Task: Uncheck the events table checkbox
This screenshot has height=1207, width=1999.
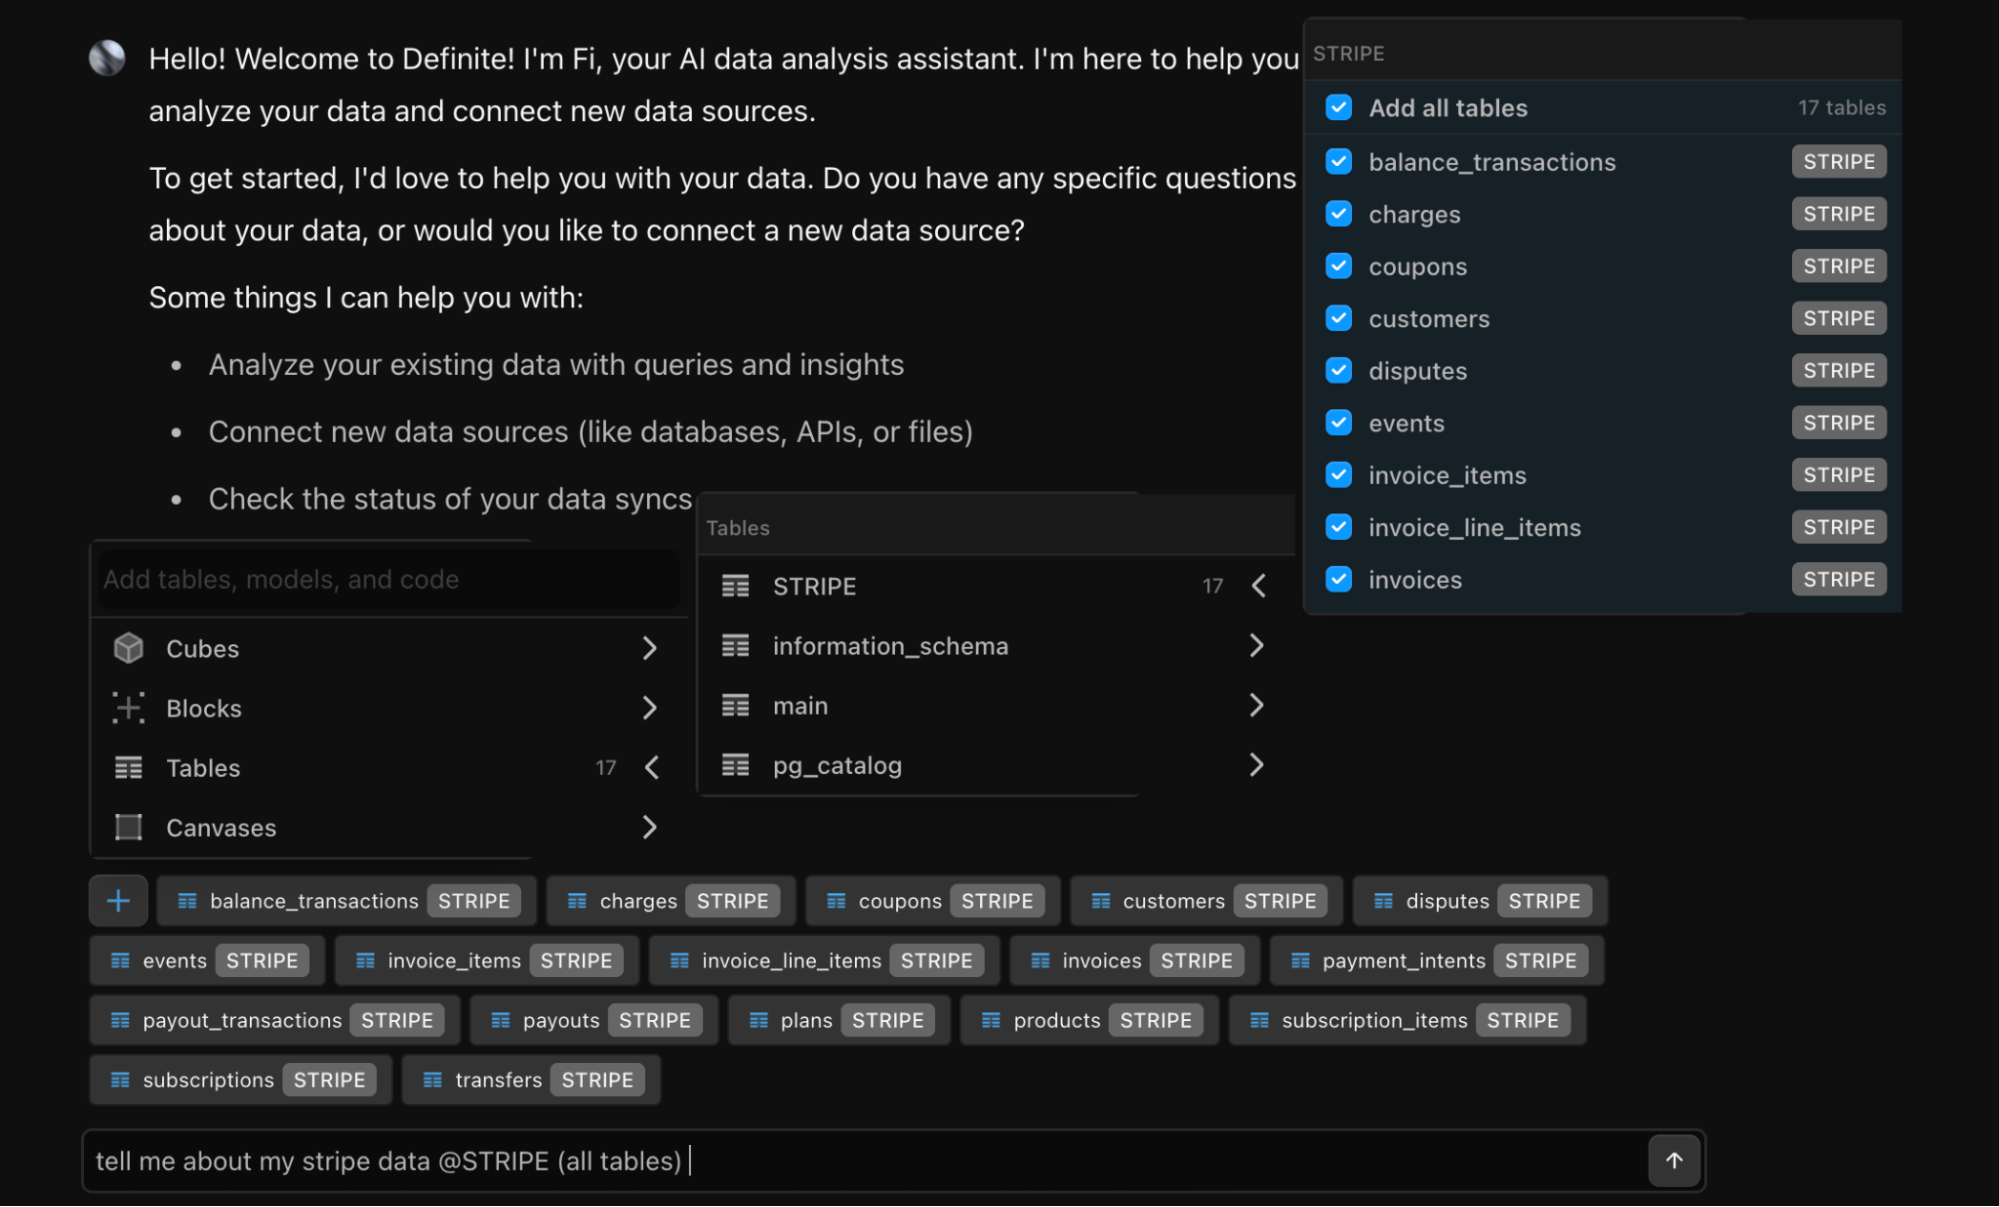Action: click(x=1339, y=423)
